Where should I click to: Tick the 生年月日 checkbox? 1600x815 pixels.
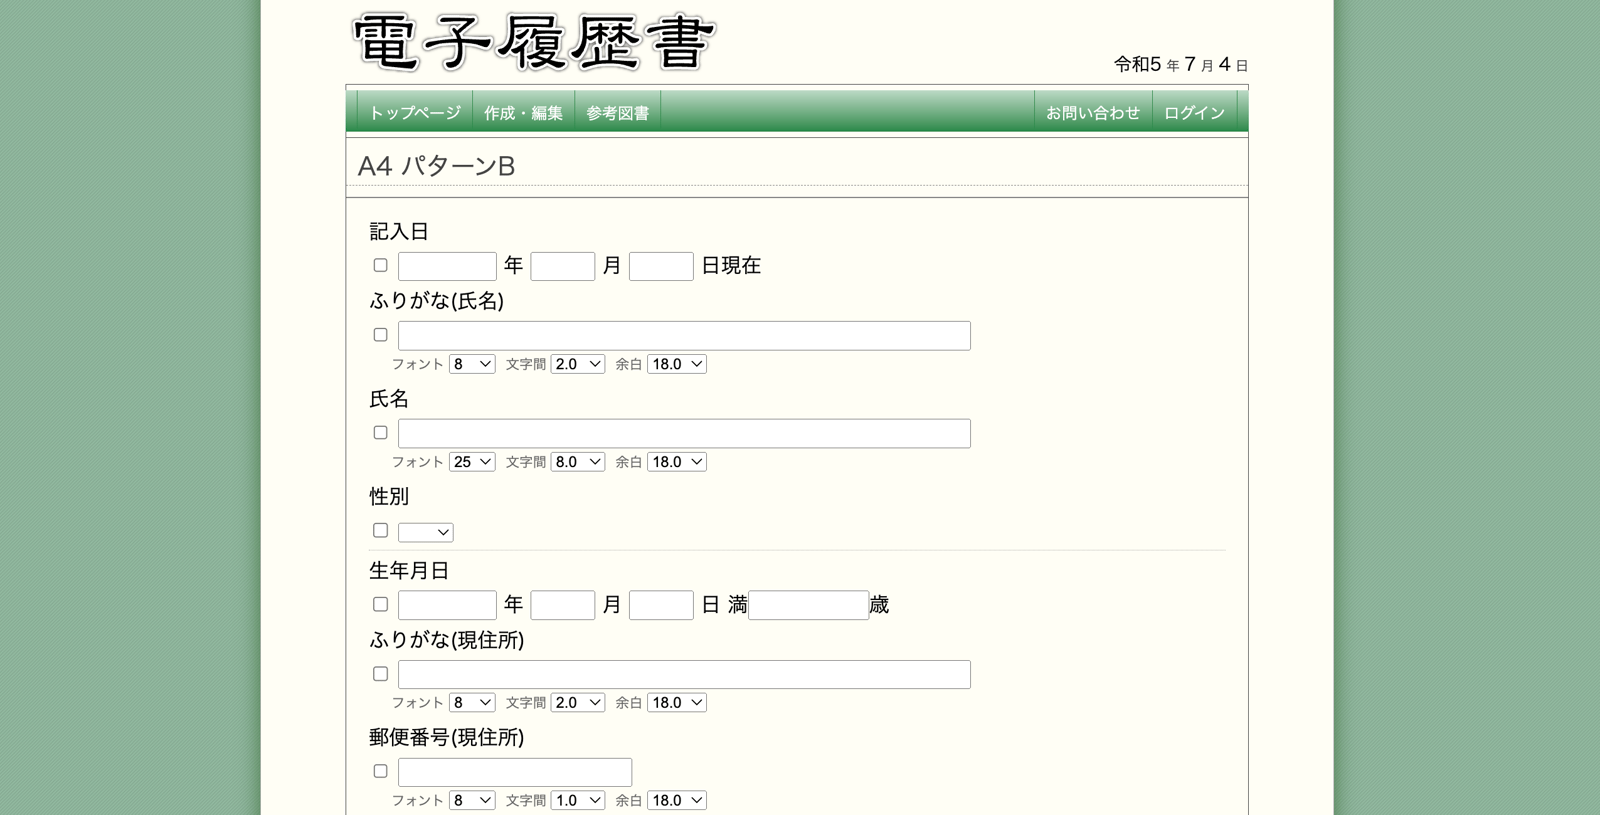pos(380,604)
